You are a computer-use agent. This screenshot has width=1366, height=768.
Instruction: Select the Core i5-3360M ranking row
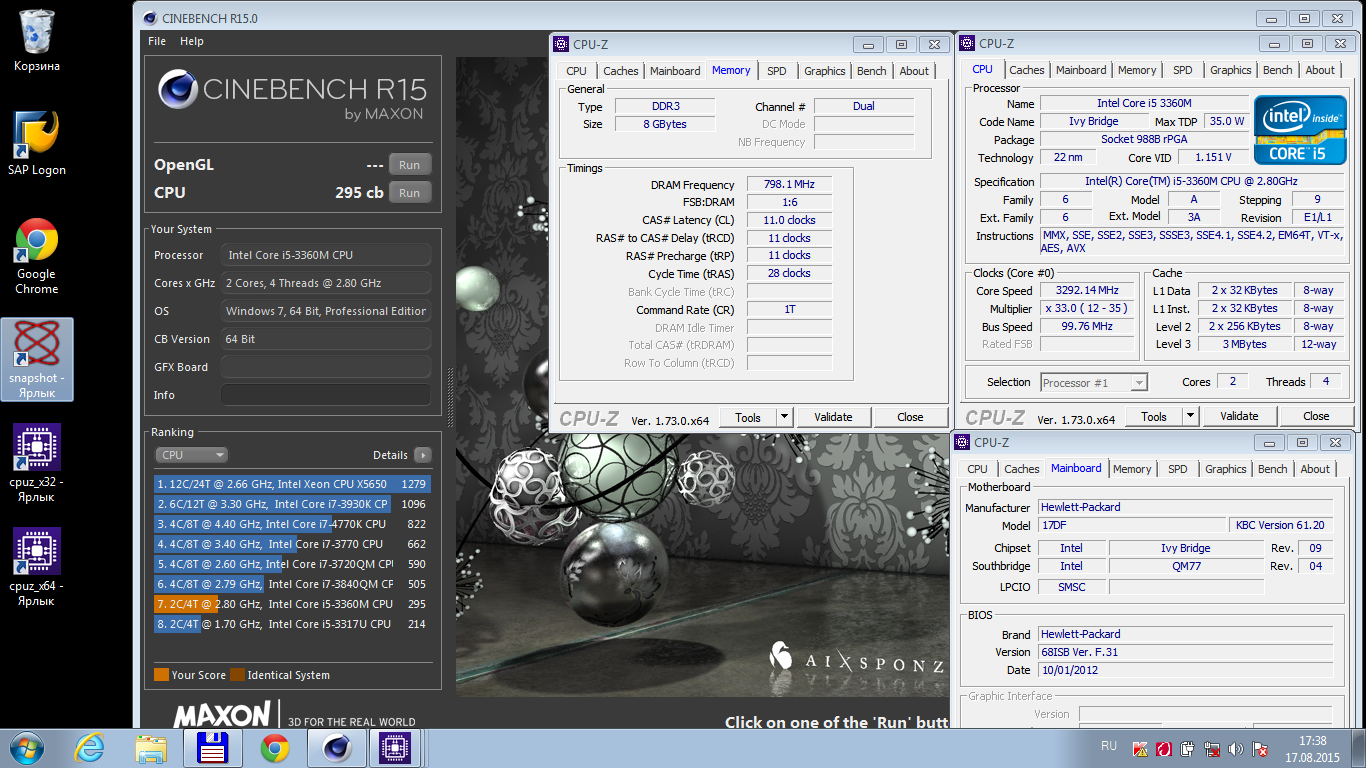tap(292, 604)
